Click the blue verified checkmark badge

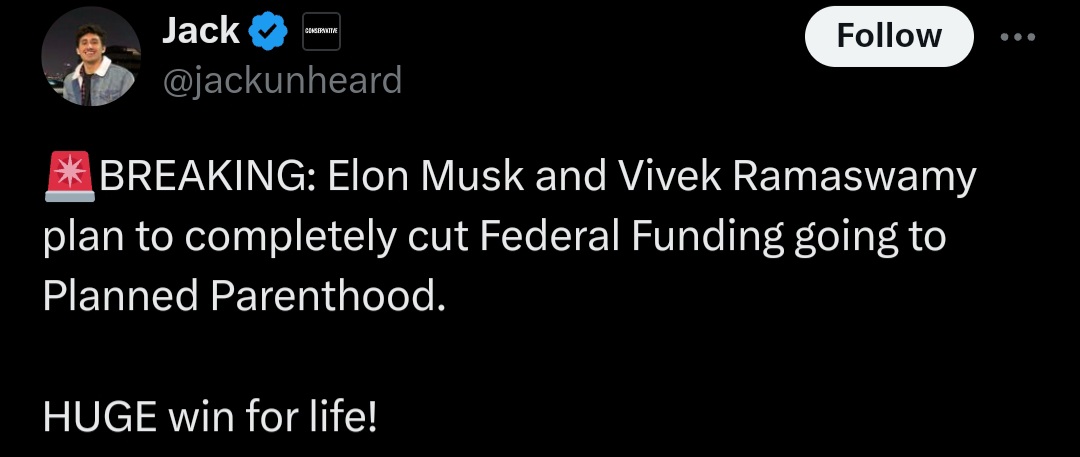coord(266,32)
